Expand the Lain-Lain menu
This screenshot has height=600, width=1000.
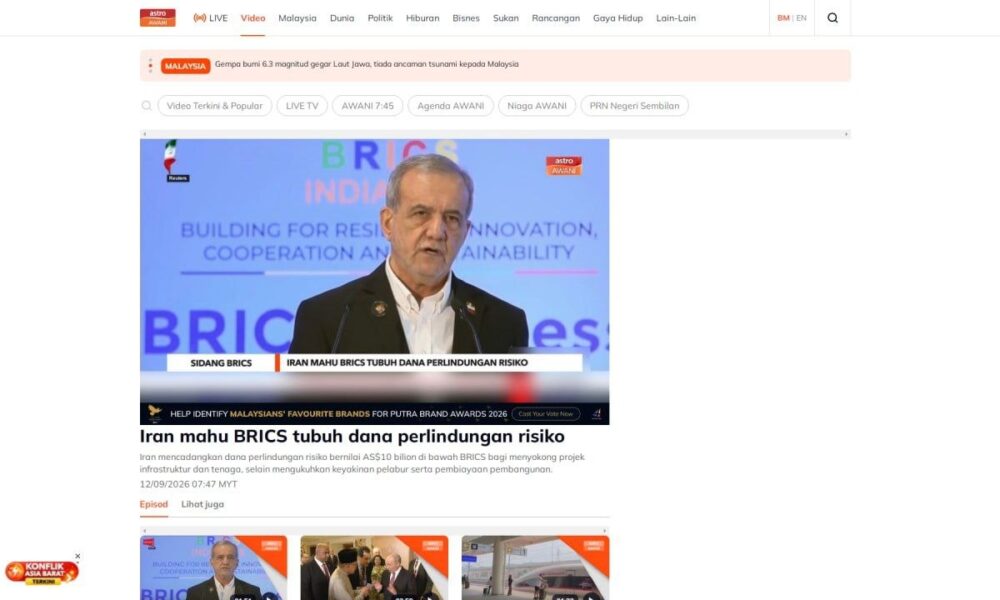coord(676,18)
